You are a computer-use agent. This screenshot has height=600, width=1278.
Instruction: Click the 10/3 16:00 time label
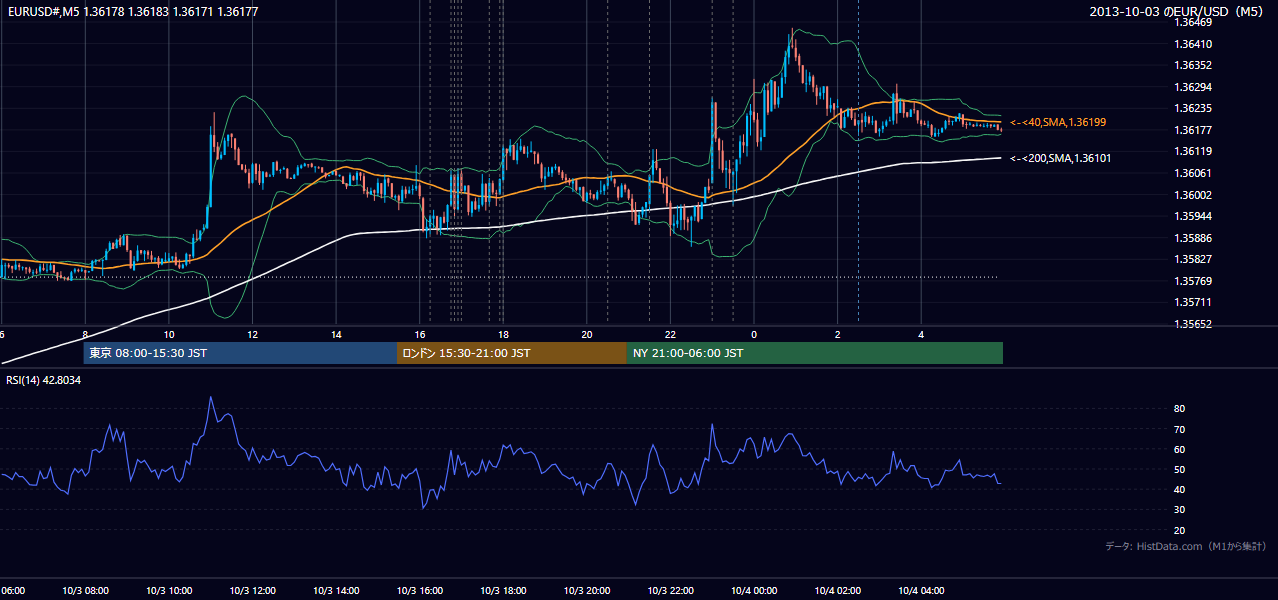pos(420,590)
